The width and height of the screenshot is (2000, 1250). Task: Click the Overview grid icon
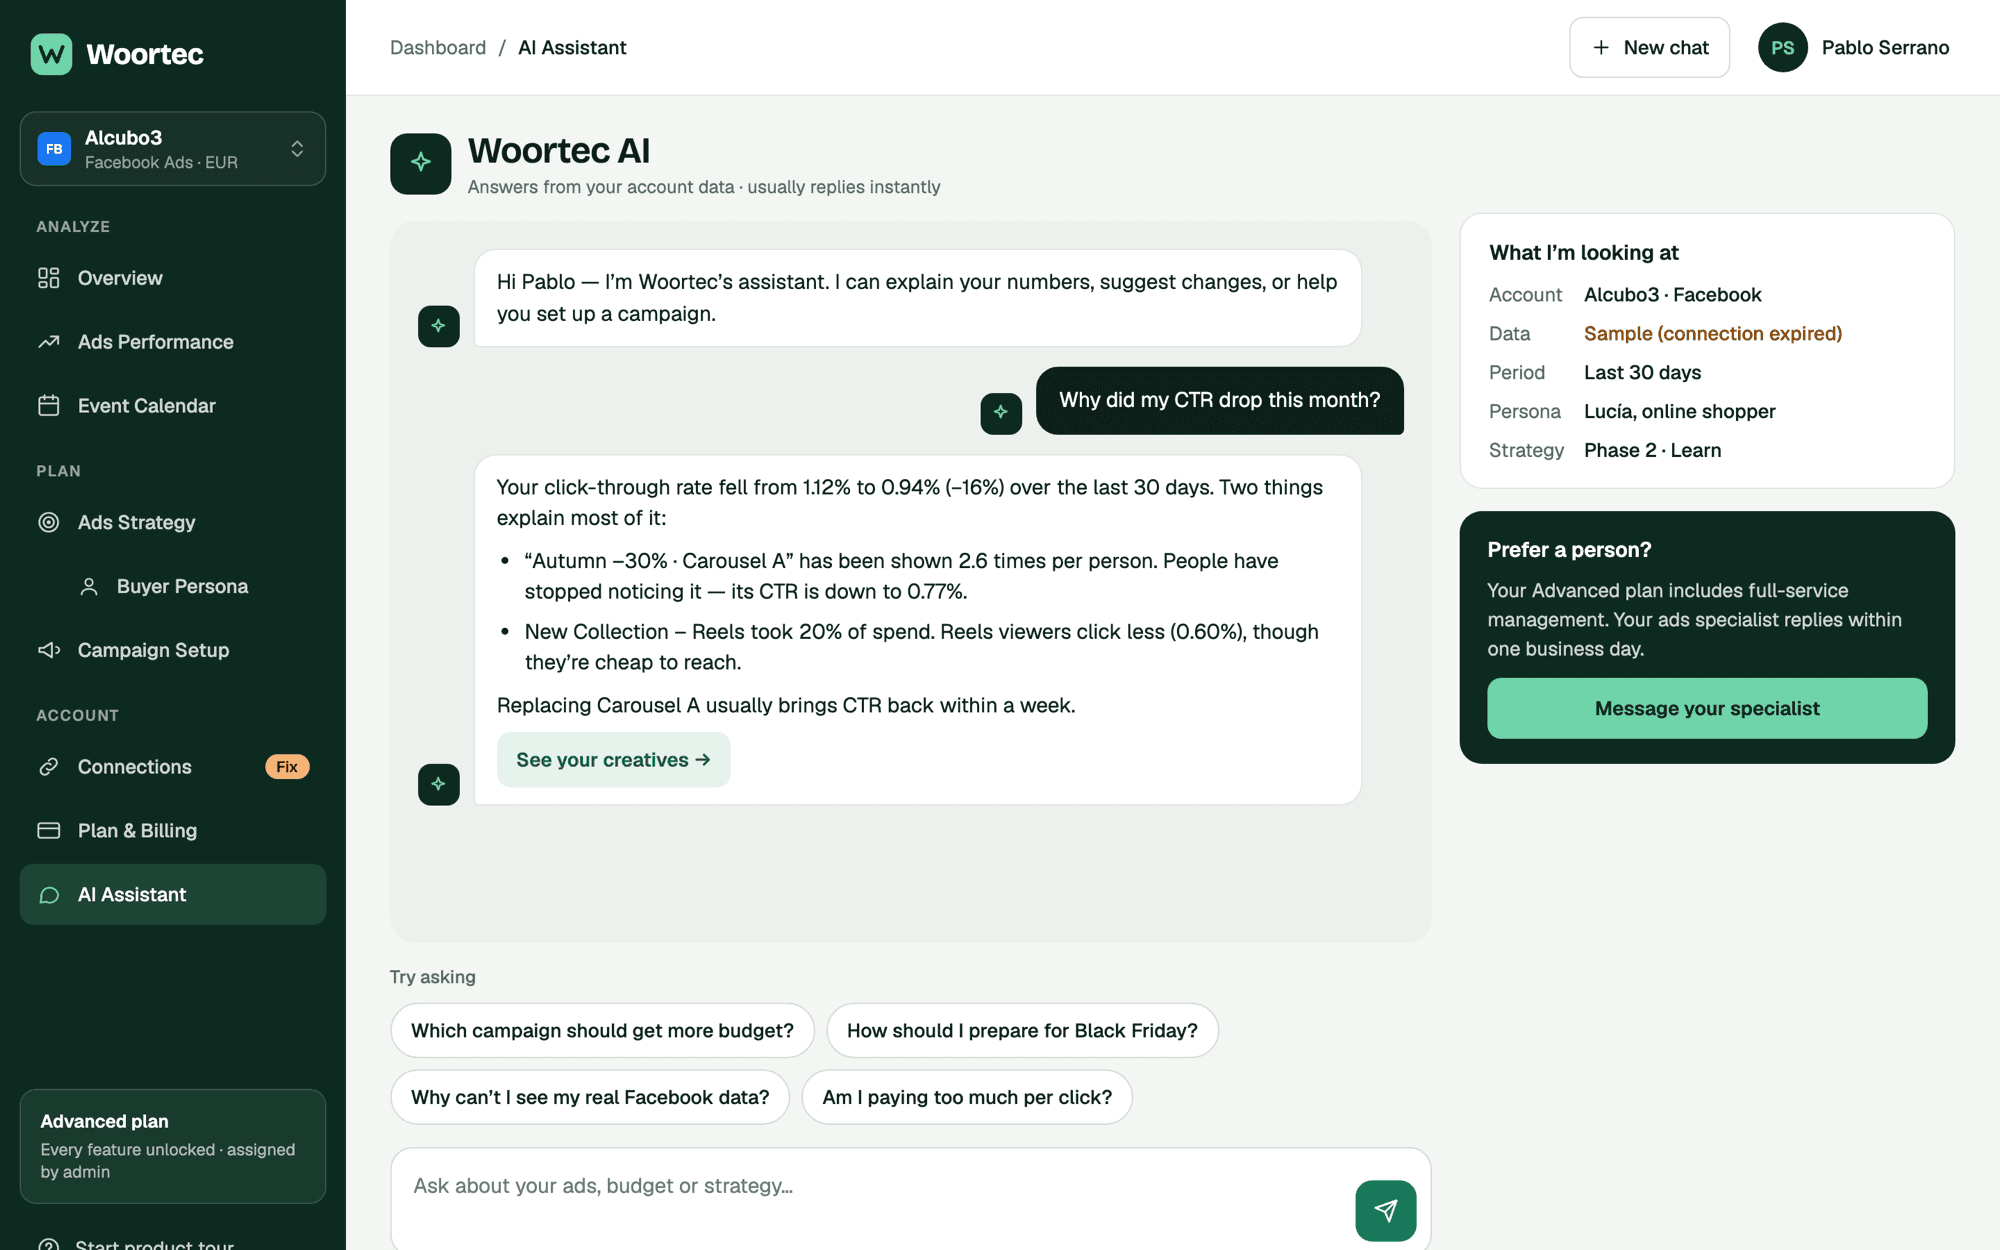tap(49, 278)
